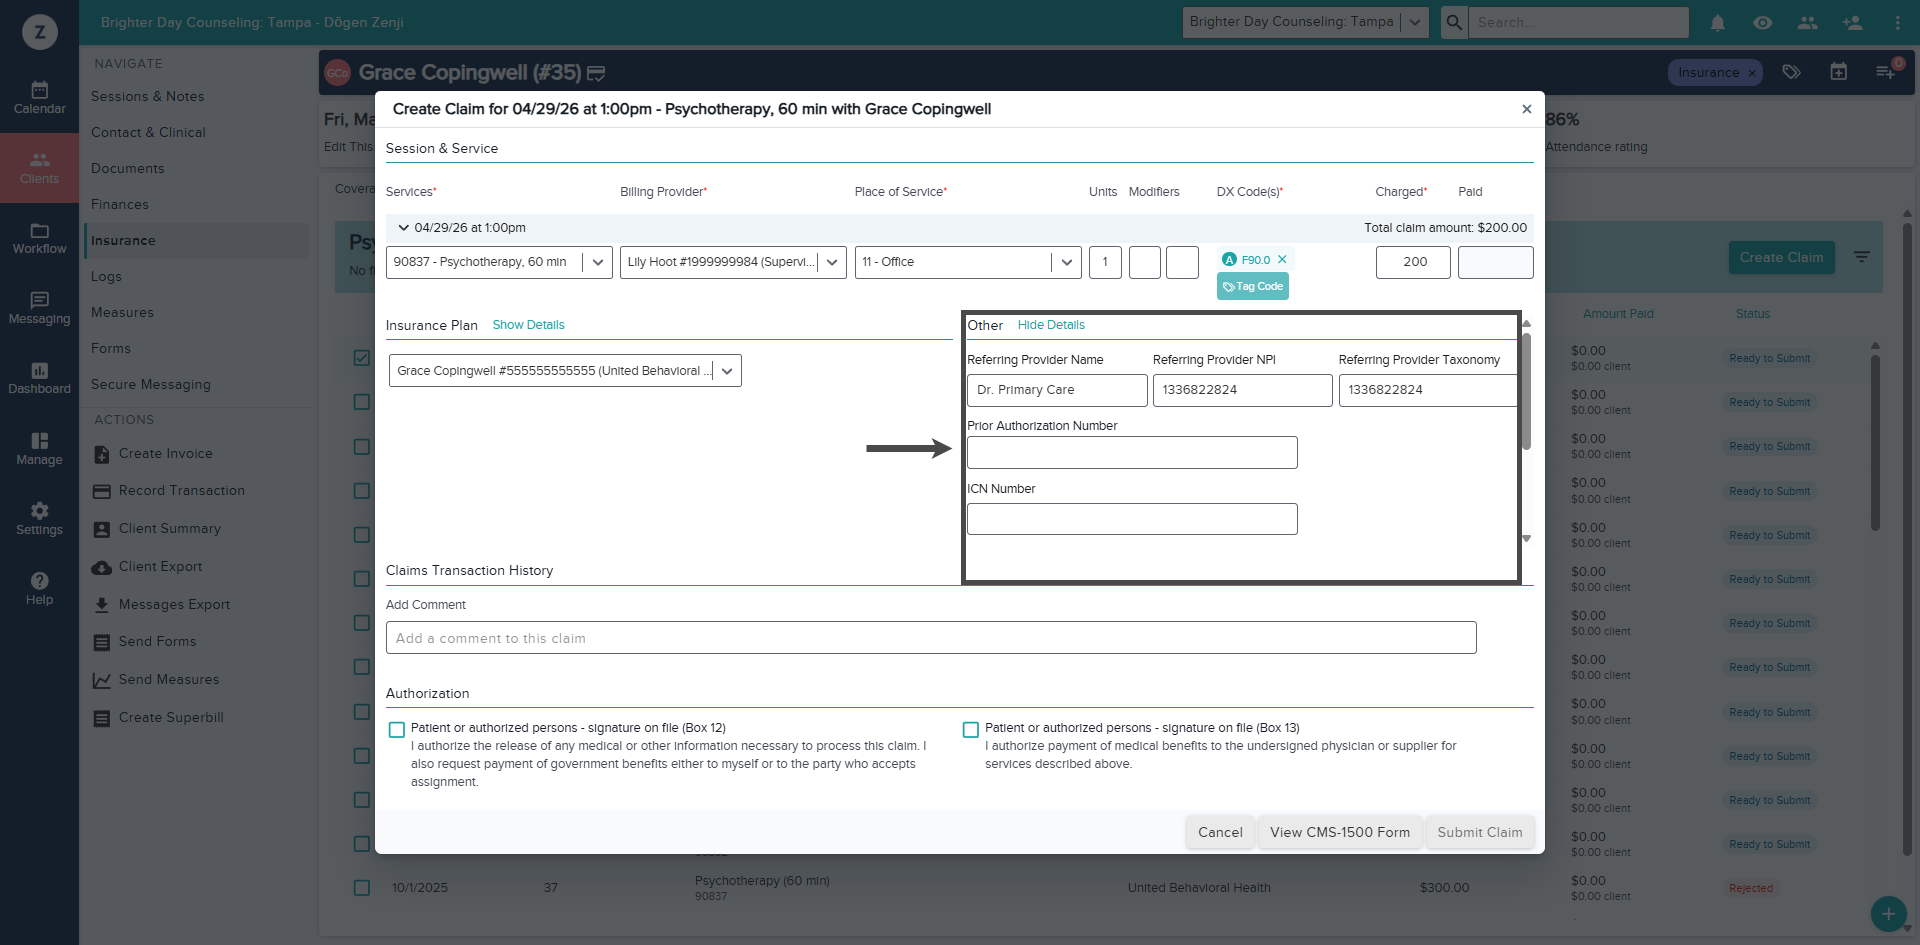Click the Paid amount field
The width and height of the screenshot is (1920, 945).
[1495, 262]
